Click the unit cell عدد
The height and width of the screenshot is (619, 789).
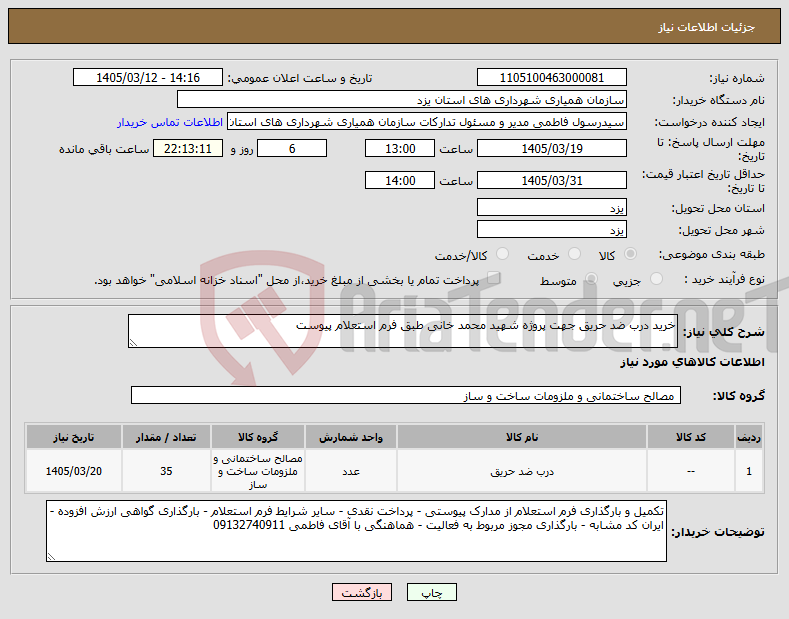coord(351,471)
